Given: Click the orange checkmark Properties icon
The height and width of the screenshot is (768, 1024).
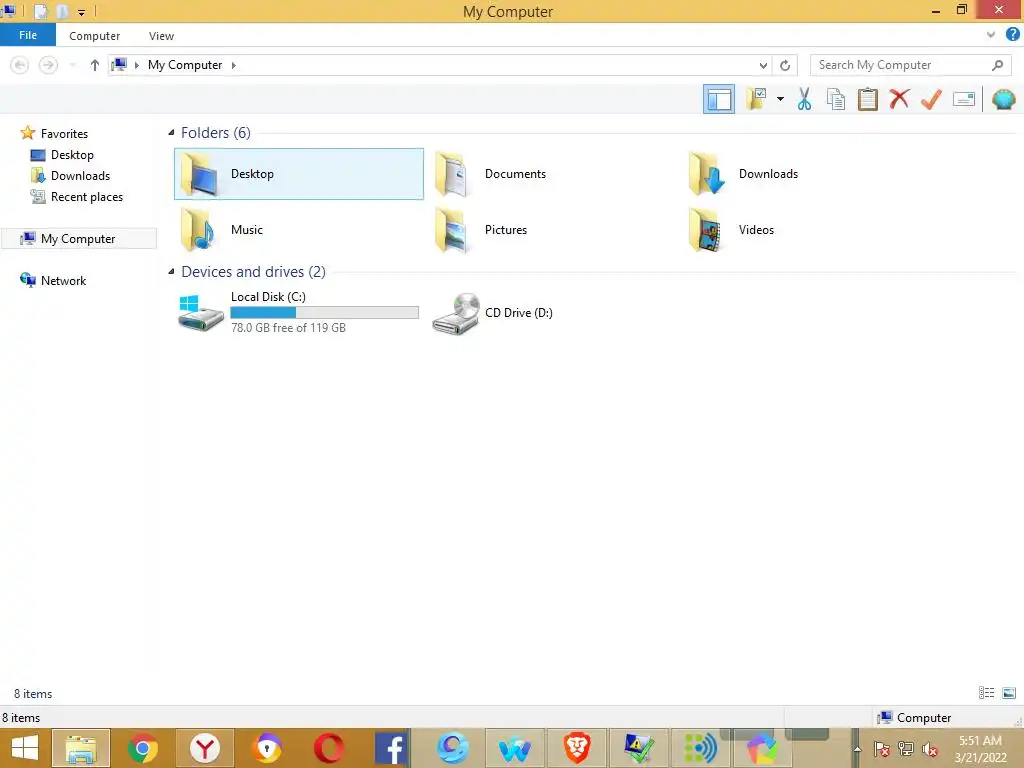Looking at the screenshot, I should 931,99.
